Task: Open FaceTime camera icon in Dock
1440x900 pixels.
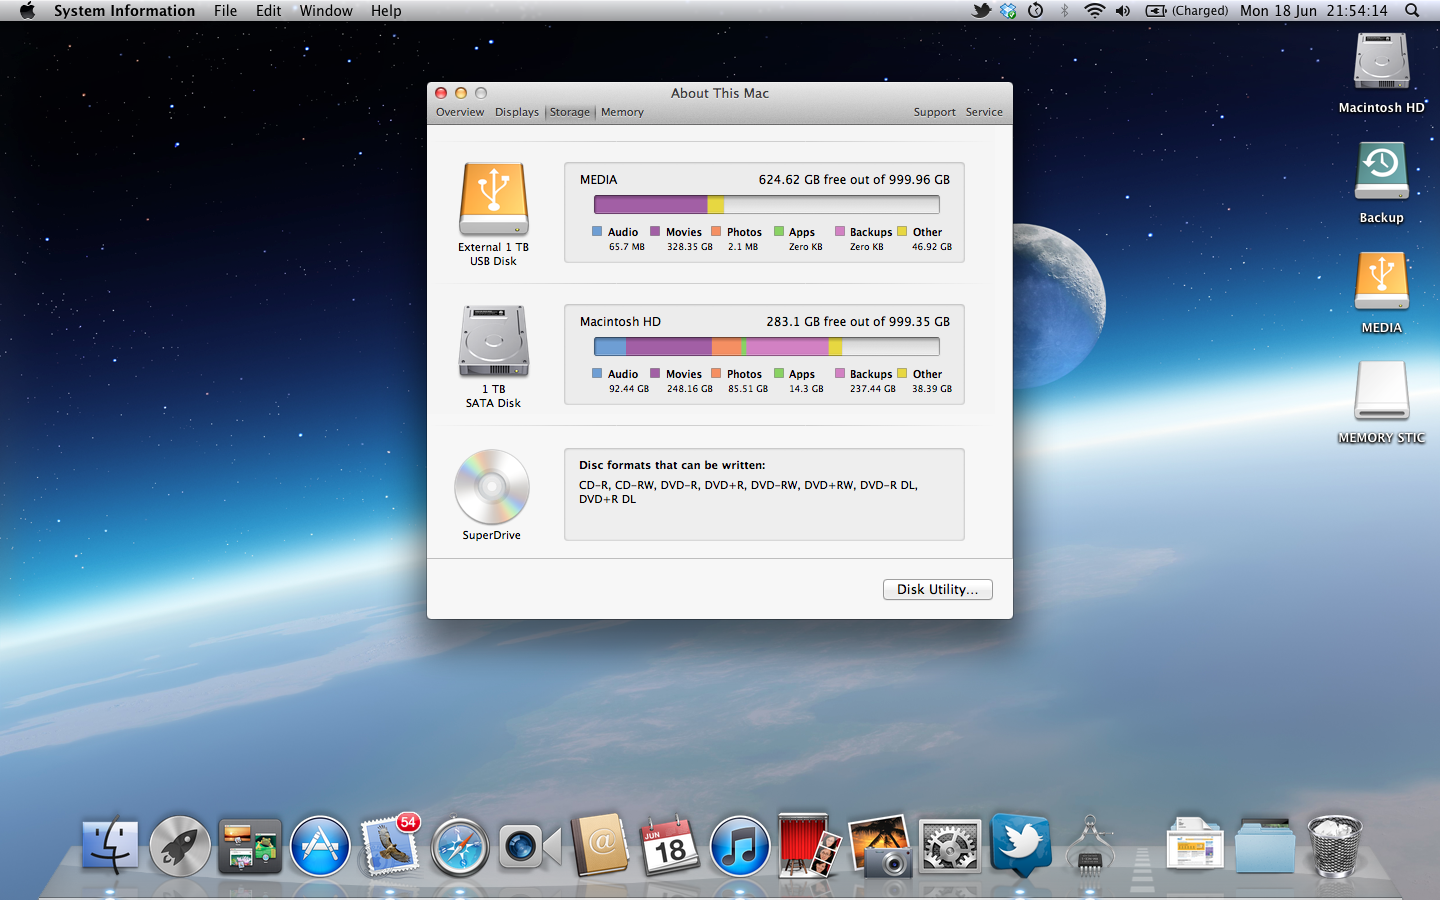Action: (x=530, y=847)
